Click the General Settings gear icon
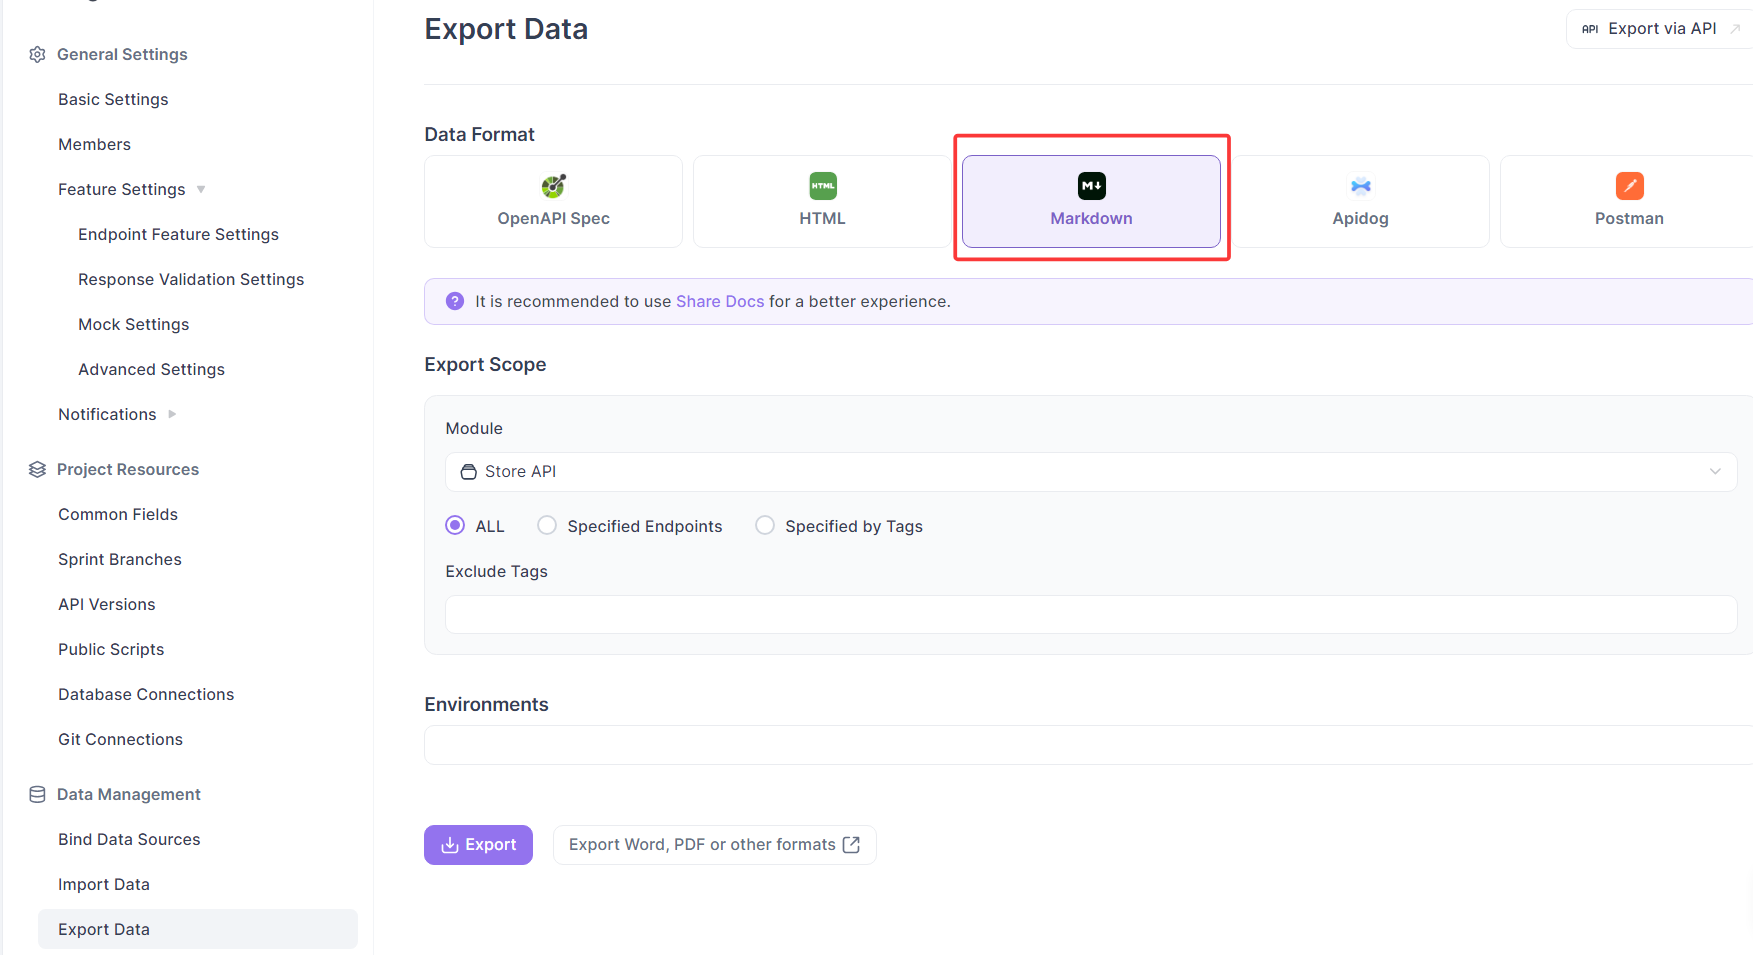This screenshot has width=1753, height=955. click(x=37, y=54)
